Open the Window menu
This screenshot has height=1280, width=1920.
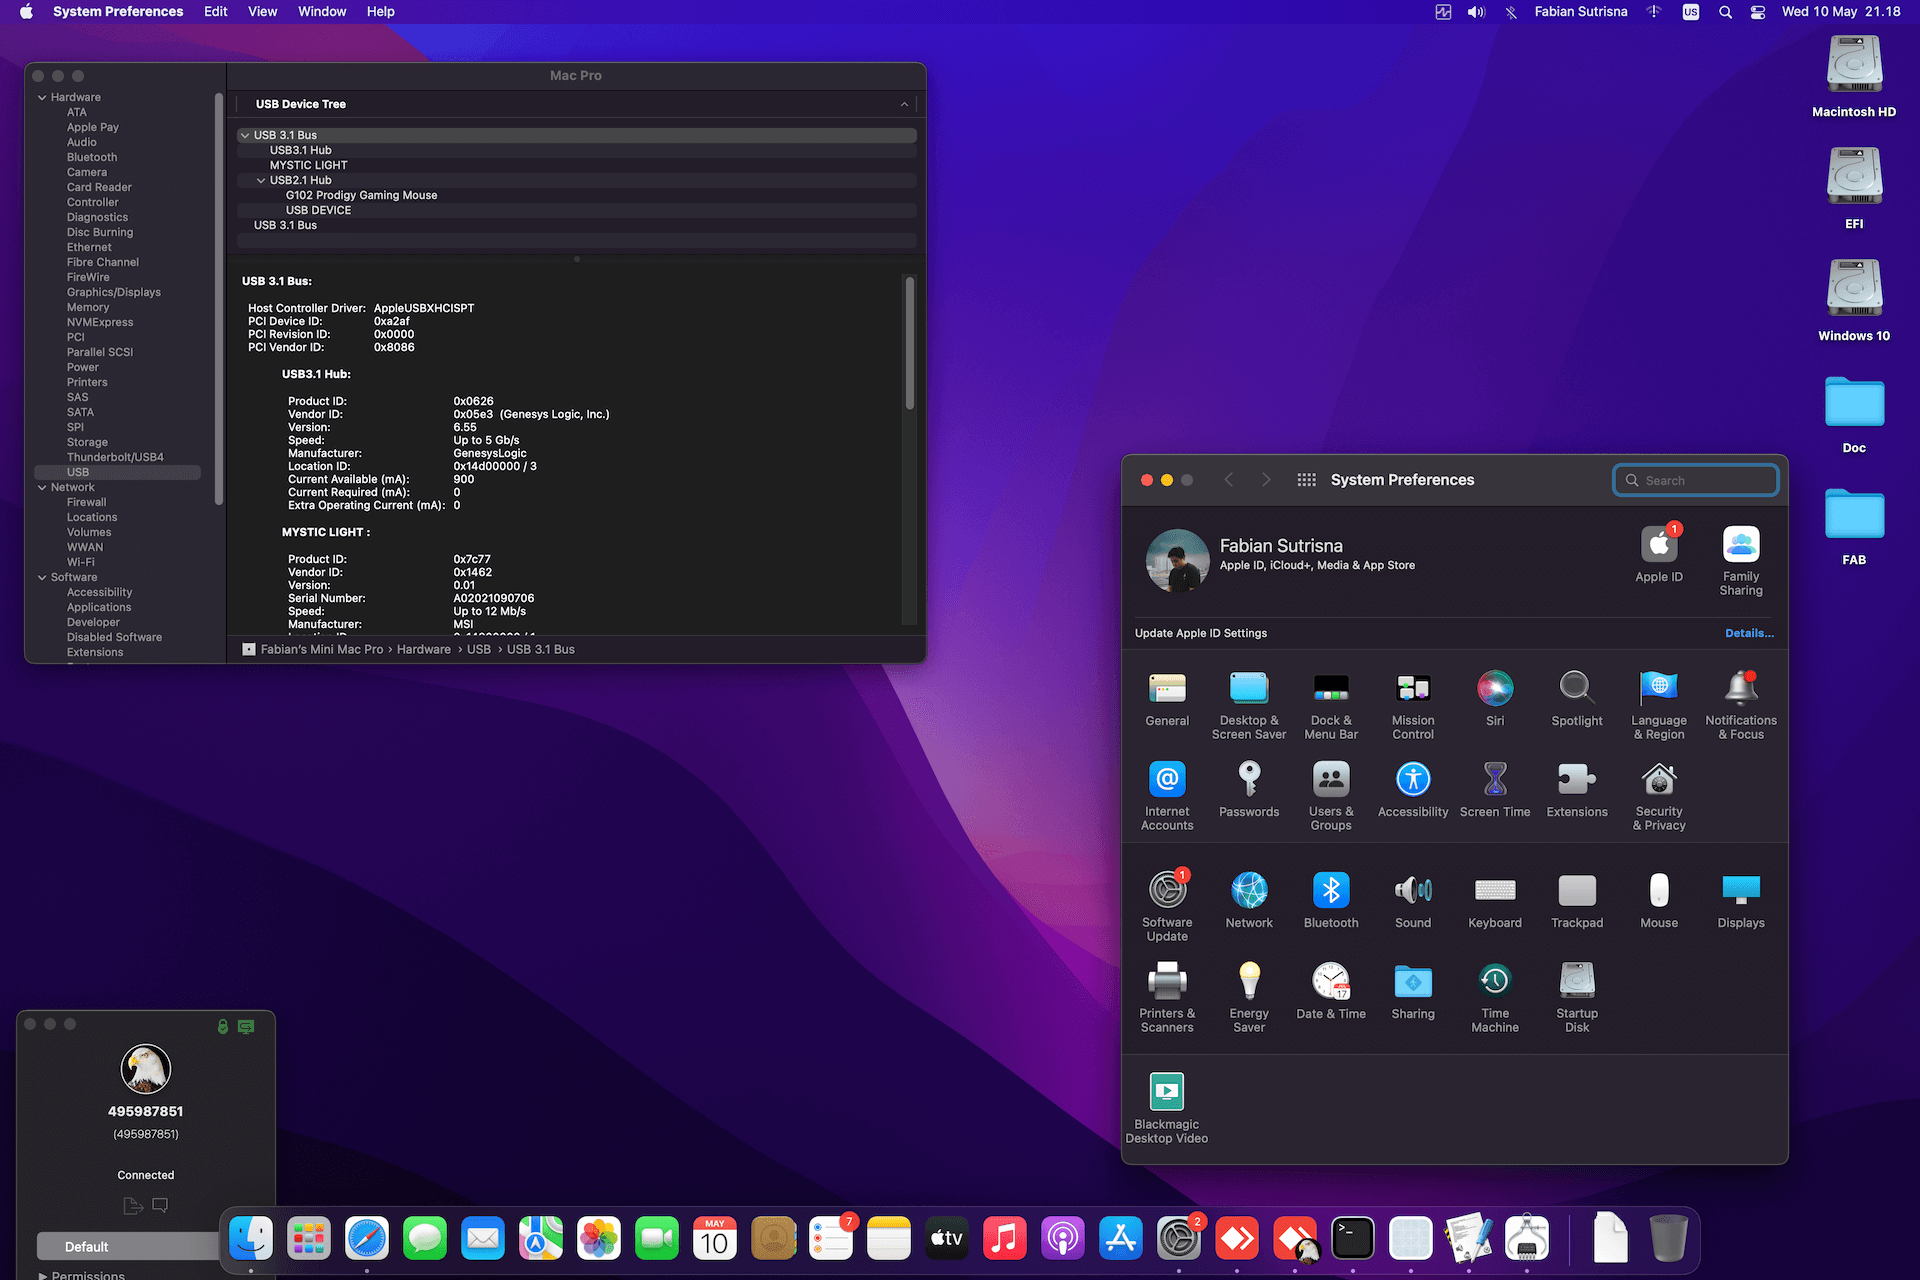(322, 12)
